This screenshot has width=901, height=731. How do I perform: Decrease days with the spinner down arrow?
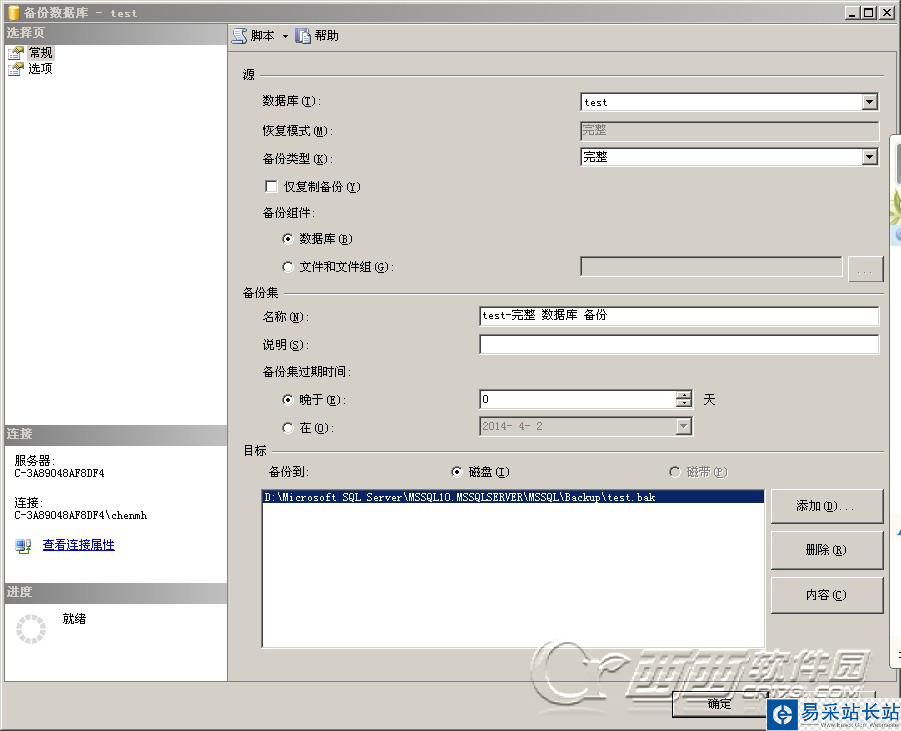pos(684,403)
